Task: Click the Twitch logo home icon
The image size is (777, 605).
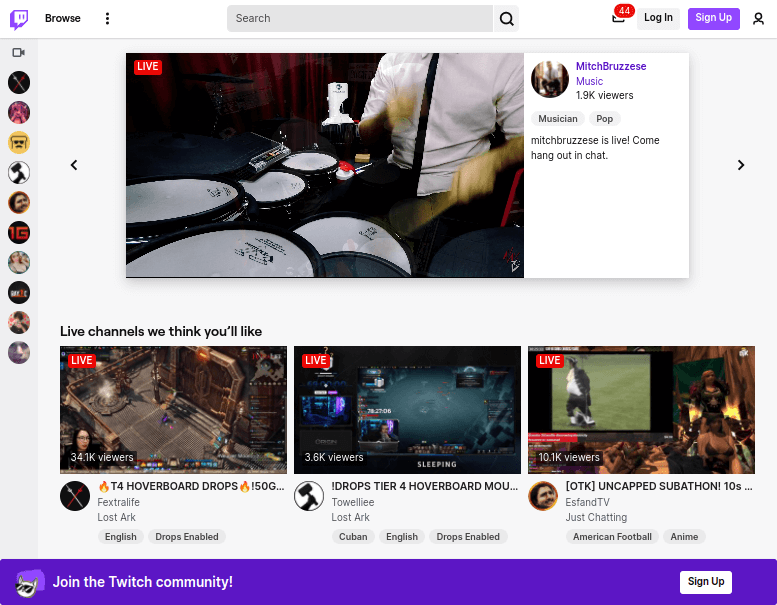Action: tap(19, 19)
